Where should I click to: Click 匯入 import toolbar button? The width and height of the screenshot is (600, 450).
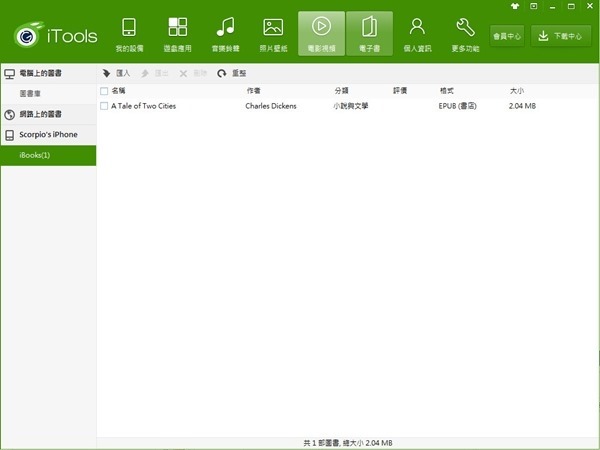click(117, 73)
